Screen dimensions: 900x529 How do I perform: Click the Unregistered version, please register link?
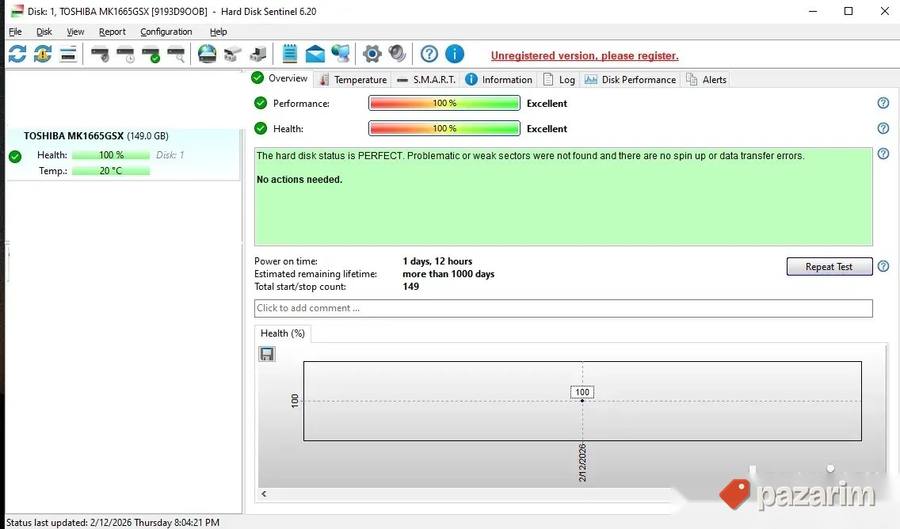[584, 56]
